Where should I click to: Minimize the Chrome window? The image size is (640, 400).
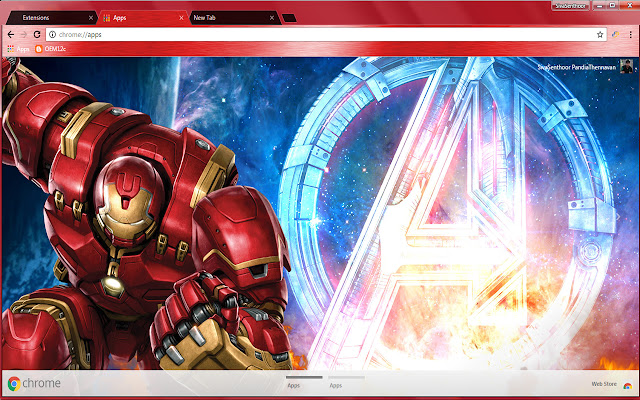pos(599,6)
